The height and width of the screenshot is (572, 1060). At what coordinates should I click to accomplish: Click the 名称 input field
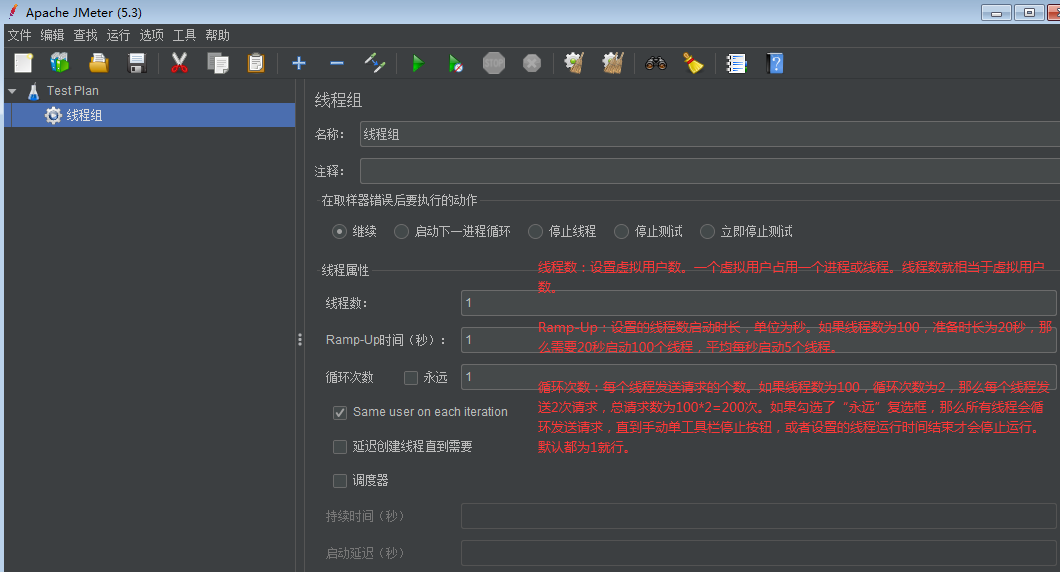pos(710,134)
